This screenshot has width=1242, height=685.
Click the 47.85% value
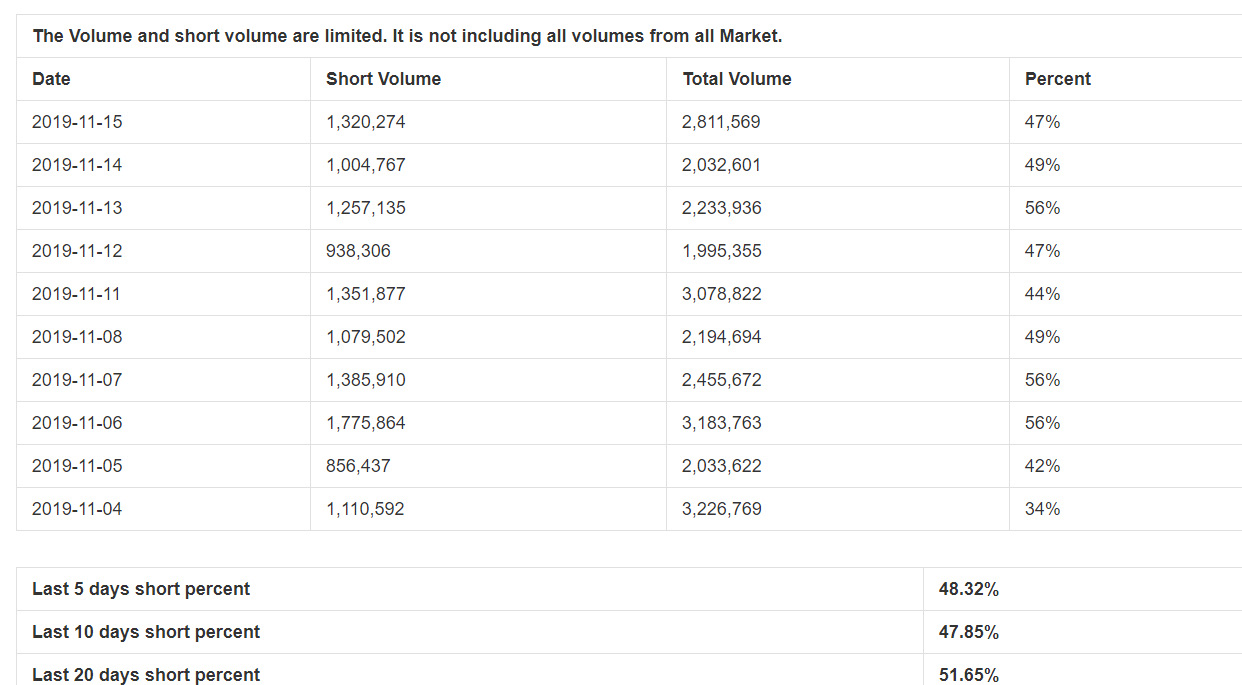968,632
